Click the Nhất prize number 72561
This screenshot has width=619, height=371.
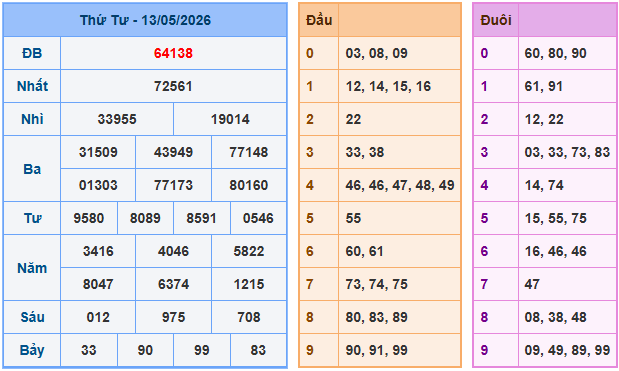[x=173, y=86]
